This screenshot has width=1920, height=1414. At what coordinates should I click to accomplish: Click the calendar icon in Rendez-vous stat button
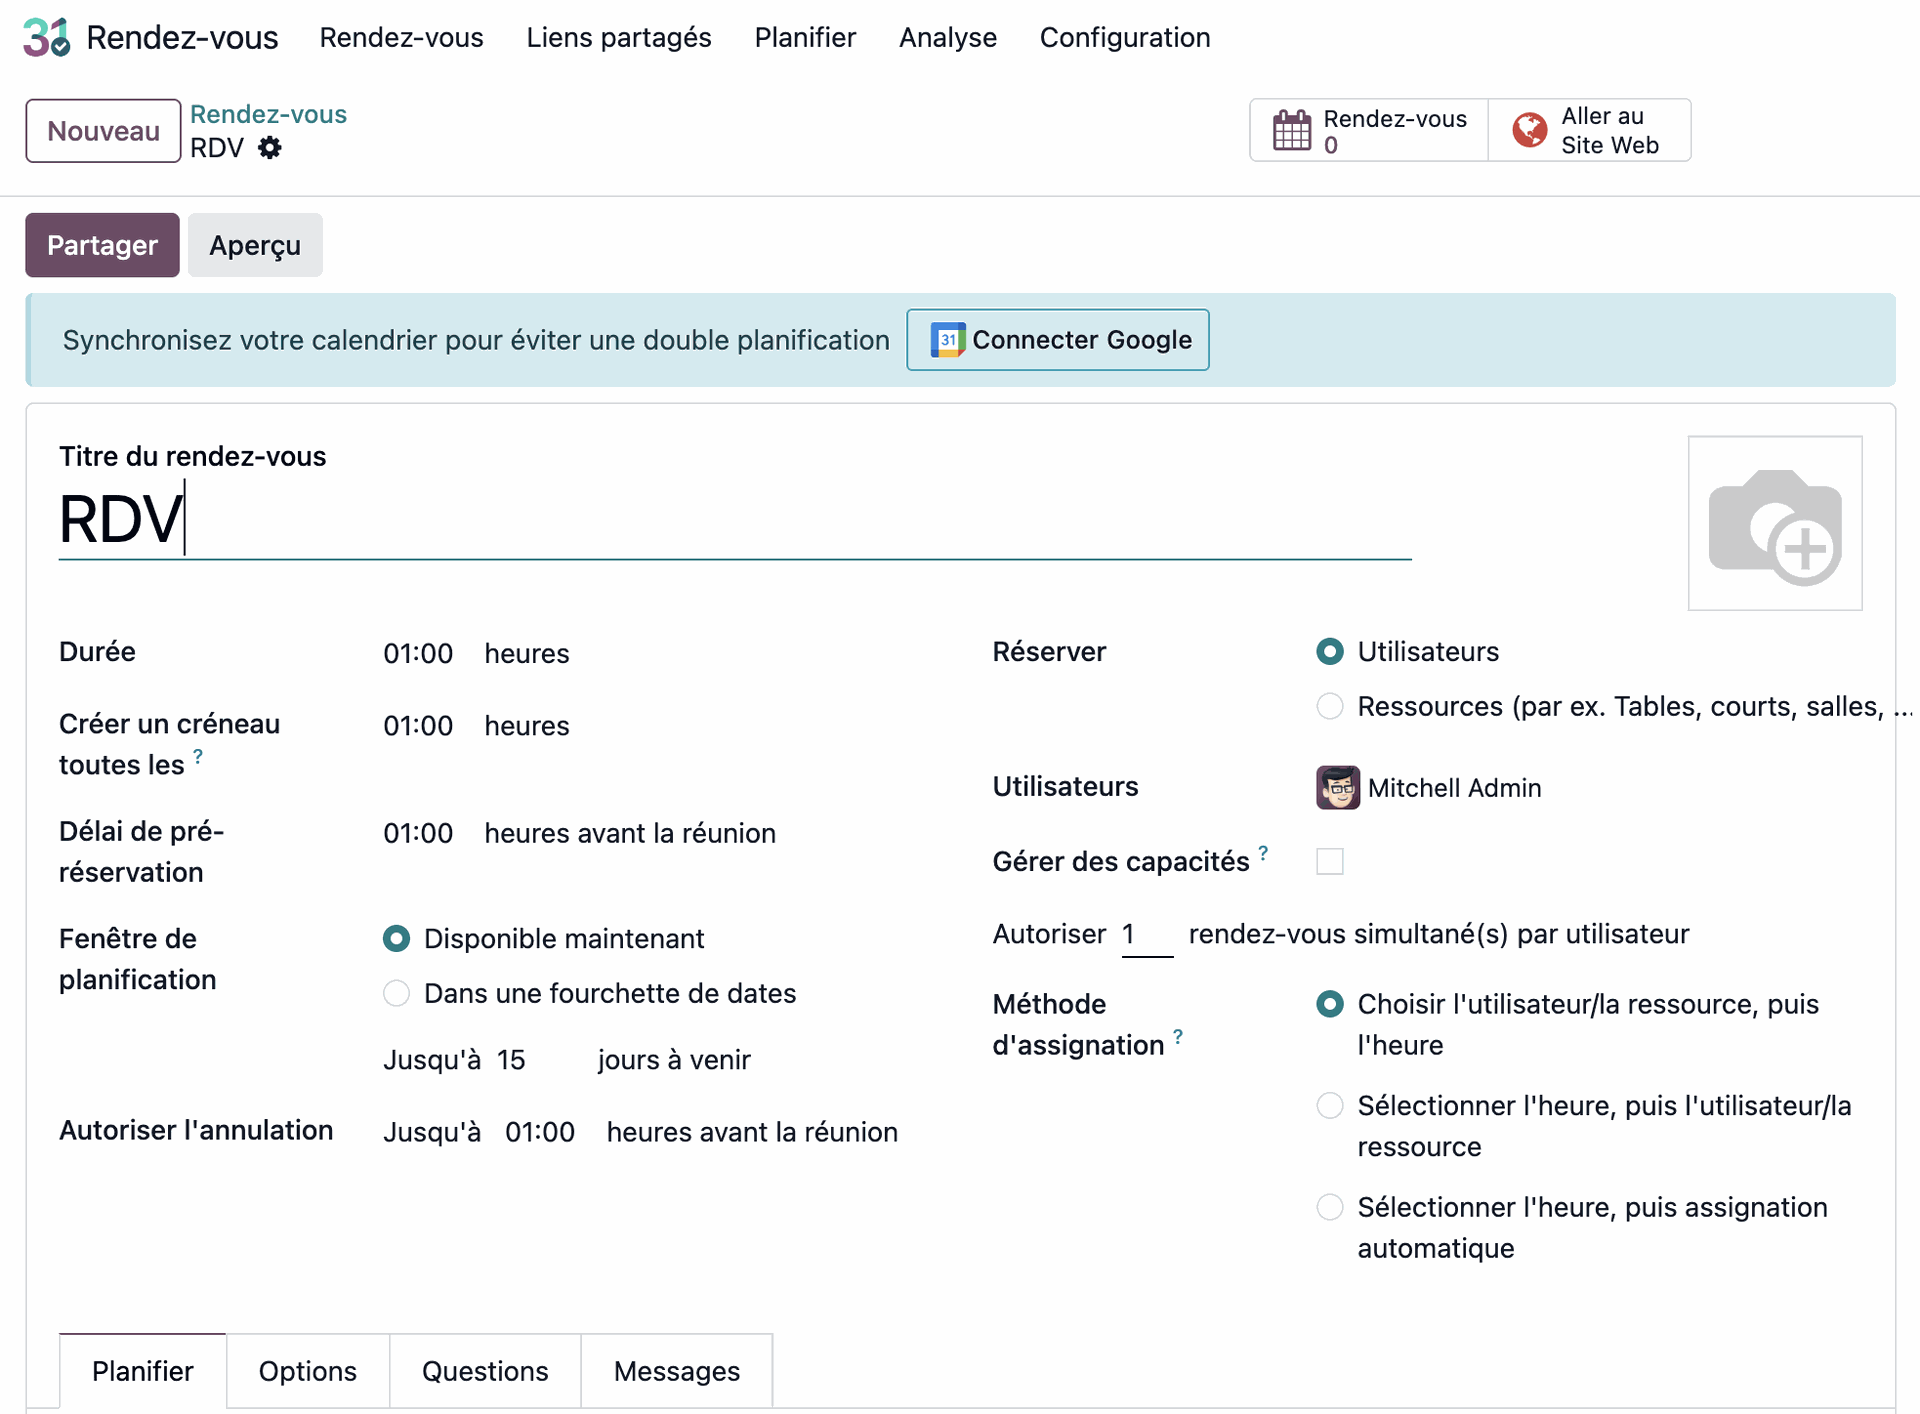point(1291,131)
